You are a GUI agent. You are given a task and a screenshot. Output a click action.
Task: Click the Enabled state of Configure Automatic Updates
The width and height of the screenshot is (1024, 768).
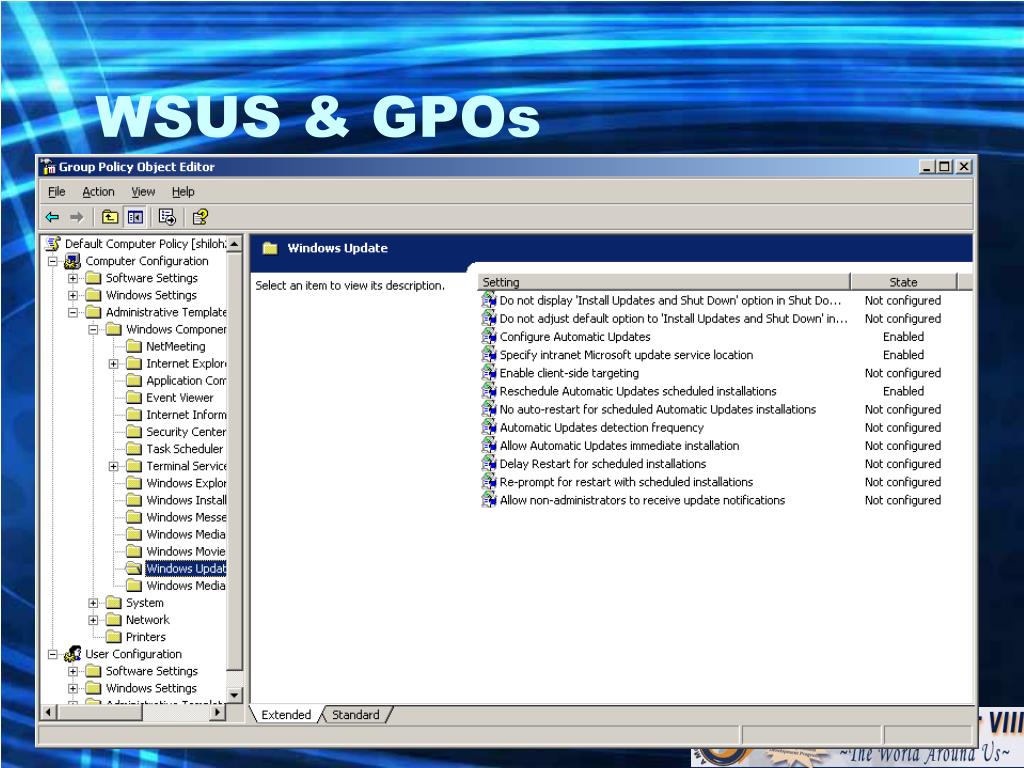pyautogui.click(x=903, y=336)
